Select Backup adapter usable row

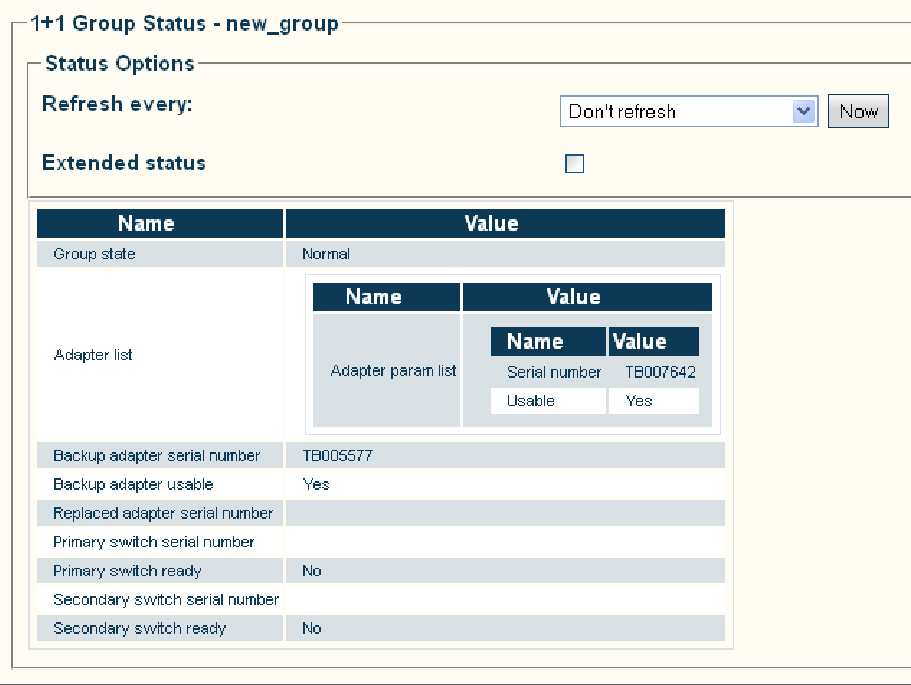click(x=381, y=485)
